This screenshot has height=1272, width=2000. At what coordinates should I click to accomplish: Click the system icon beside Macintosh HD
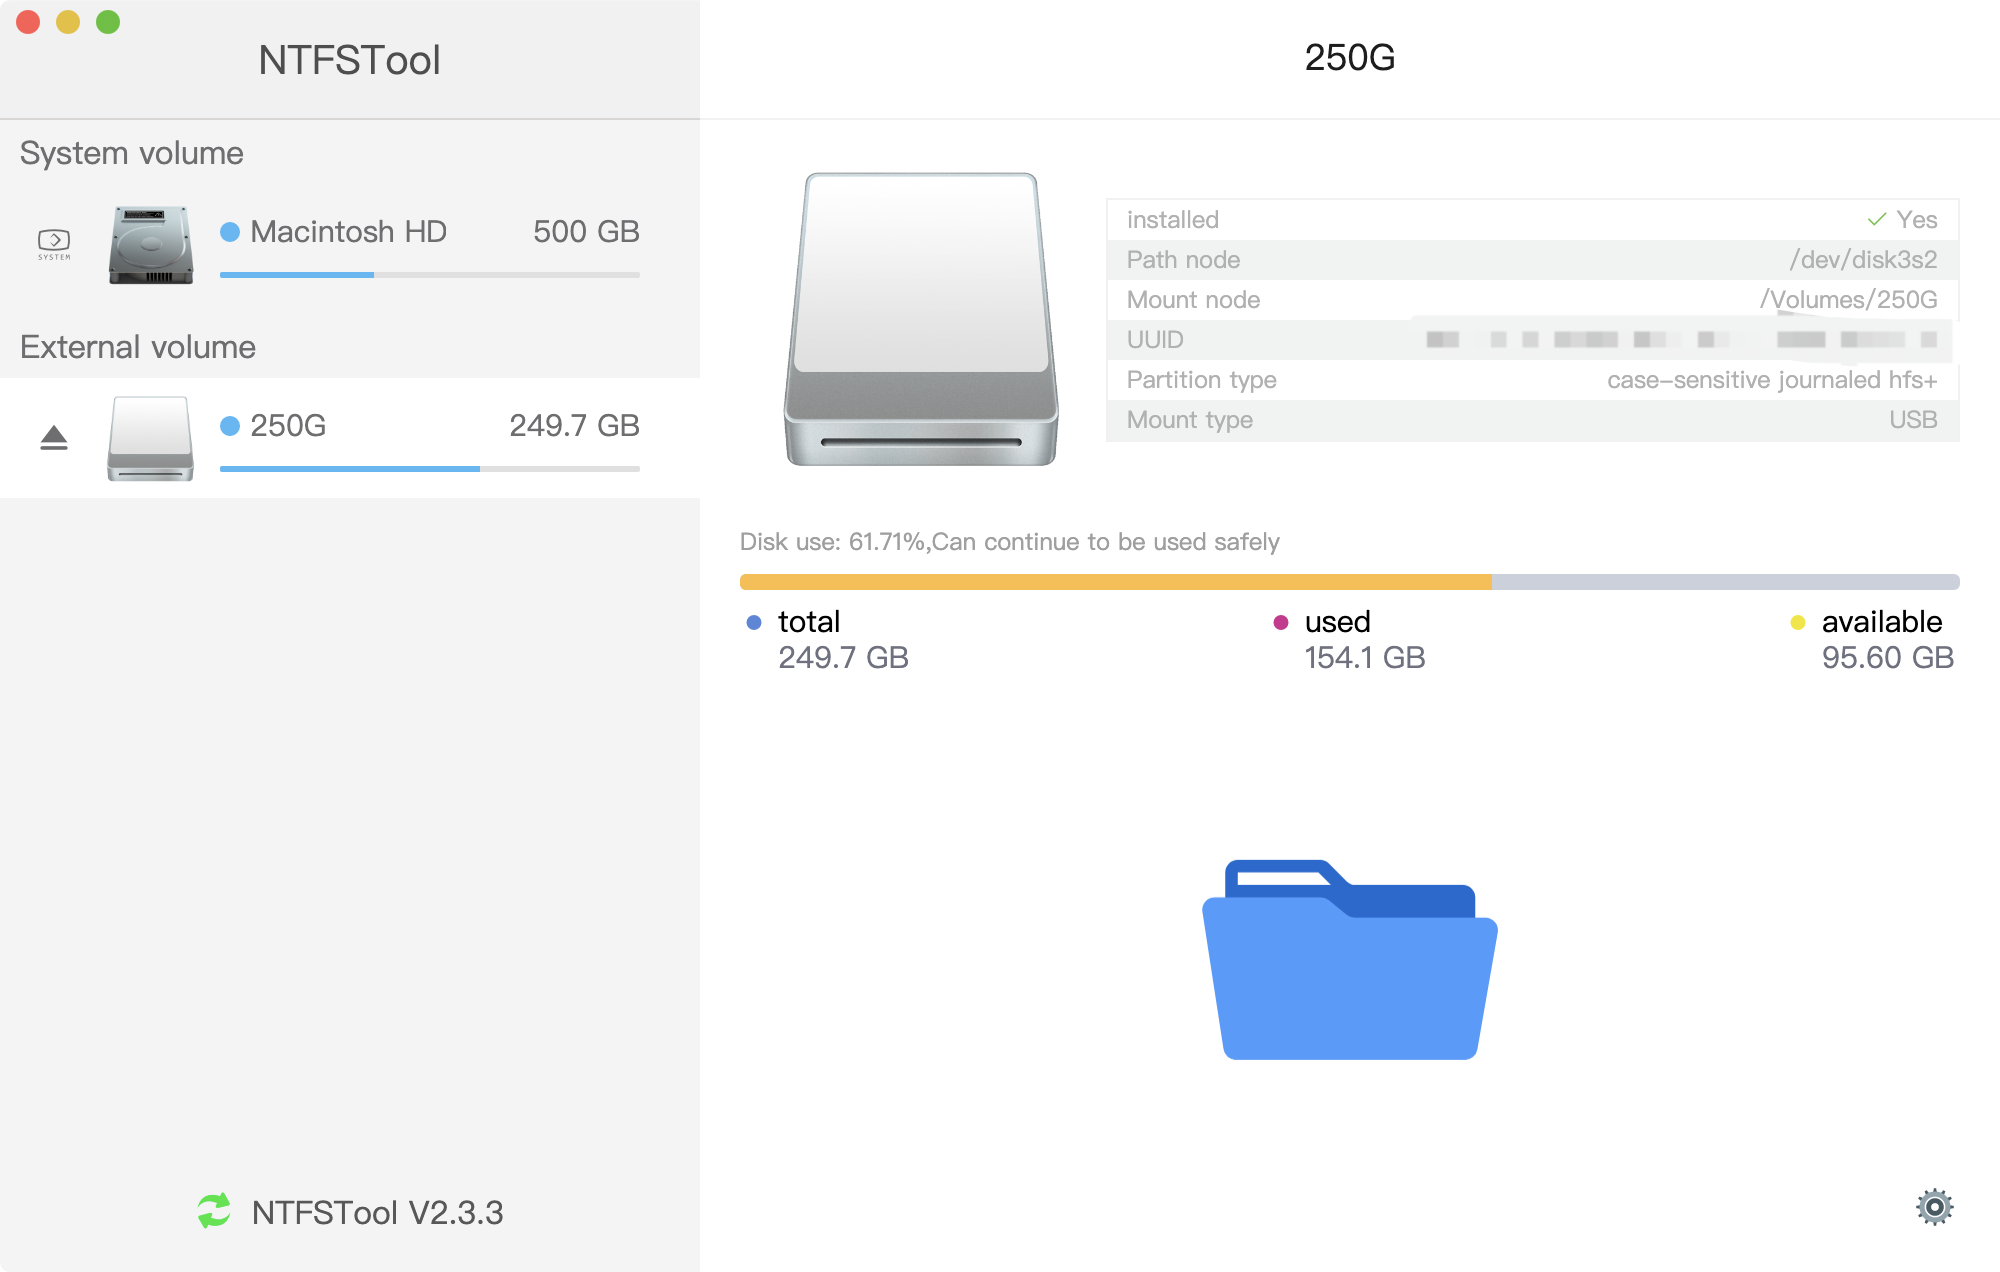click(54, 243)
